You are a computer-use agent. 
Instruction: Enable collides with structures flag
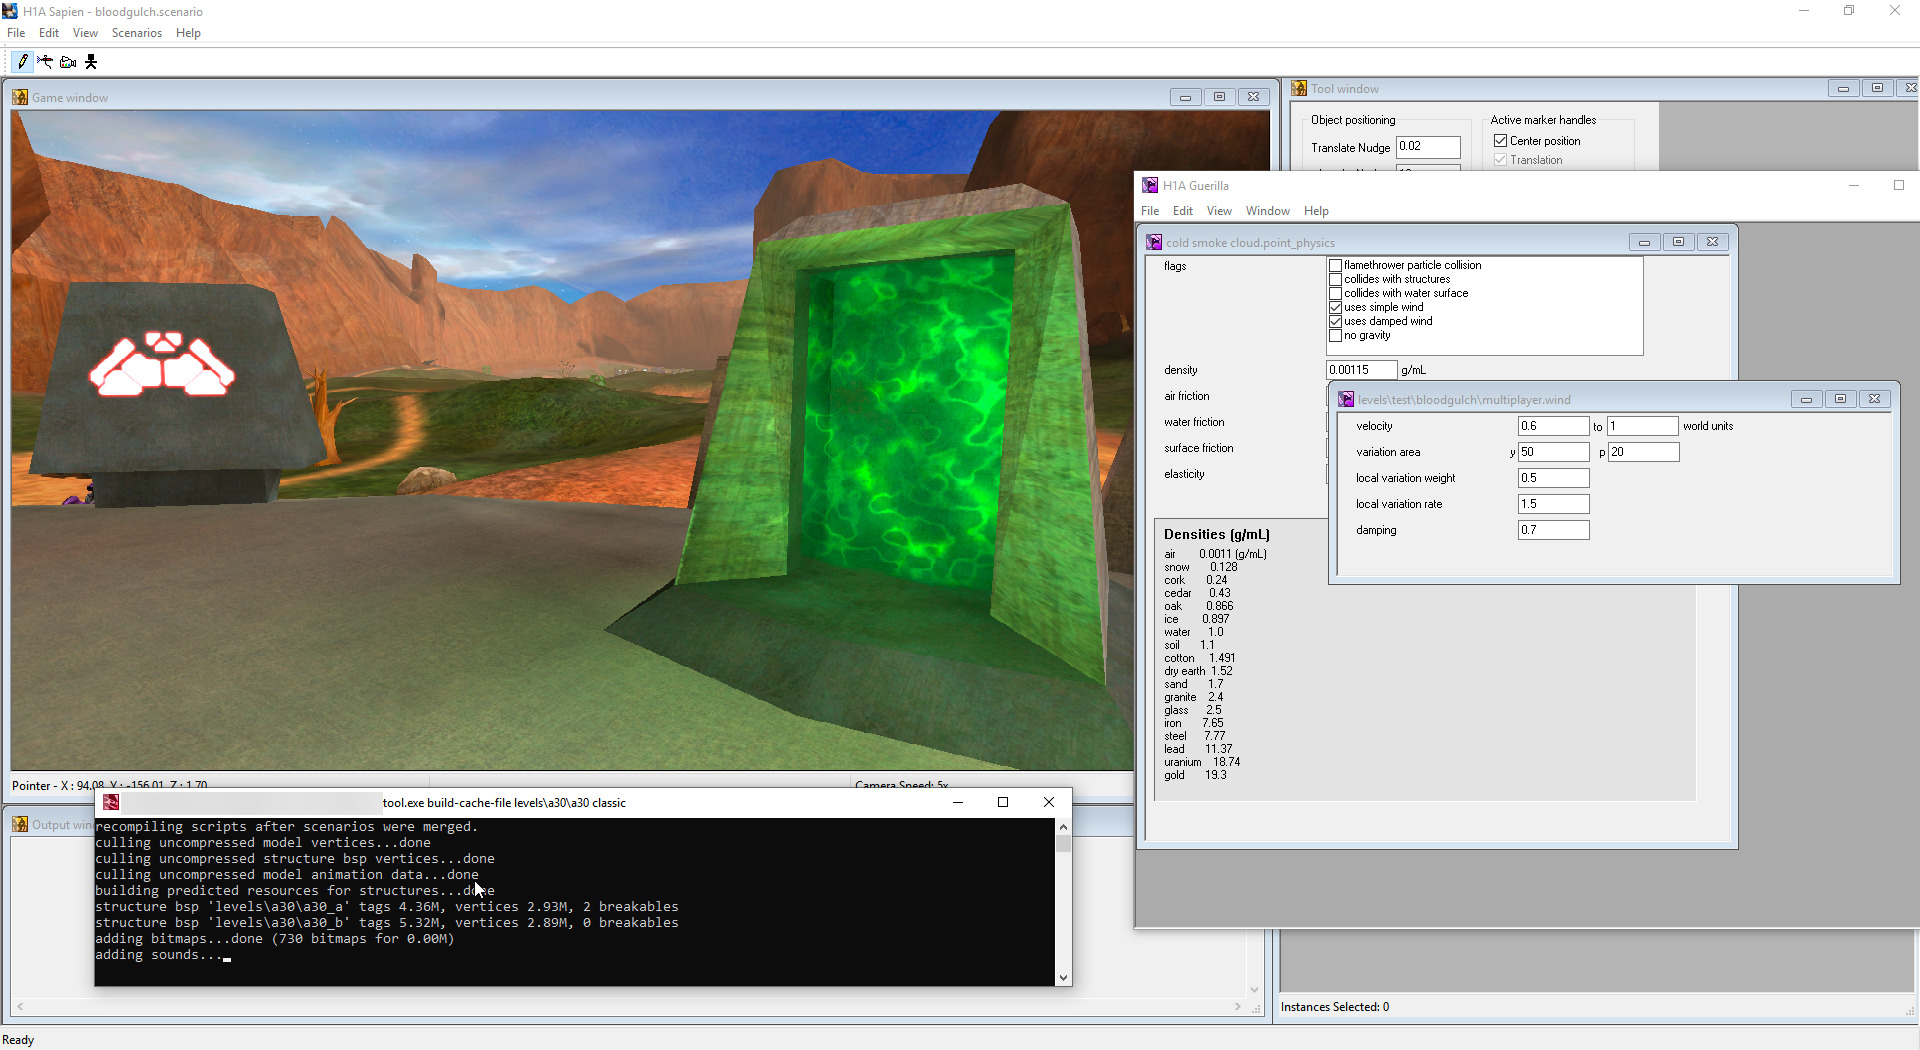(x=1335, y=279)
